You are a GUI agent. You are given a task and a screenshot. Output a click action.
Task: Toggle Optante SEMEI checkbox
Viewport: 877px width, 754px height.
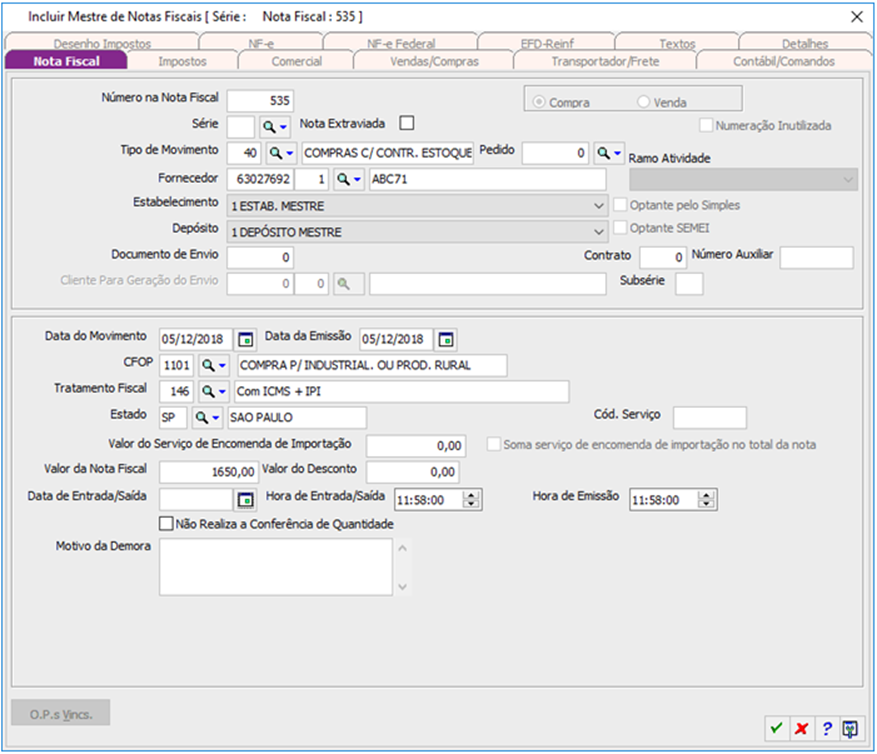[620, 228]
